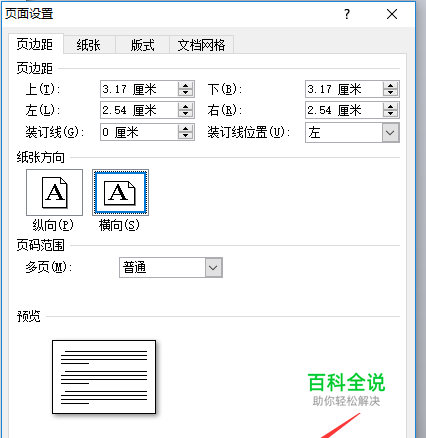Increase the 下(B) bottom margin value
Screen dimensions: 426x438
click(391, 85)
